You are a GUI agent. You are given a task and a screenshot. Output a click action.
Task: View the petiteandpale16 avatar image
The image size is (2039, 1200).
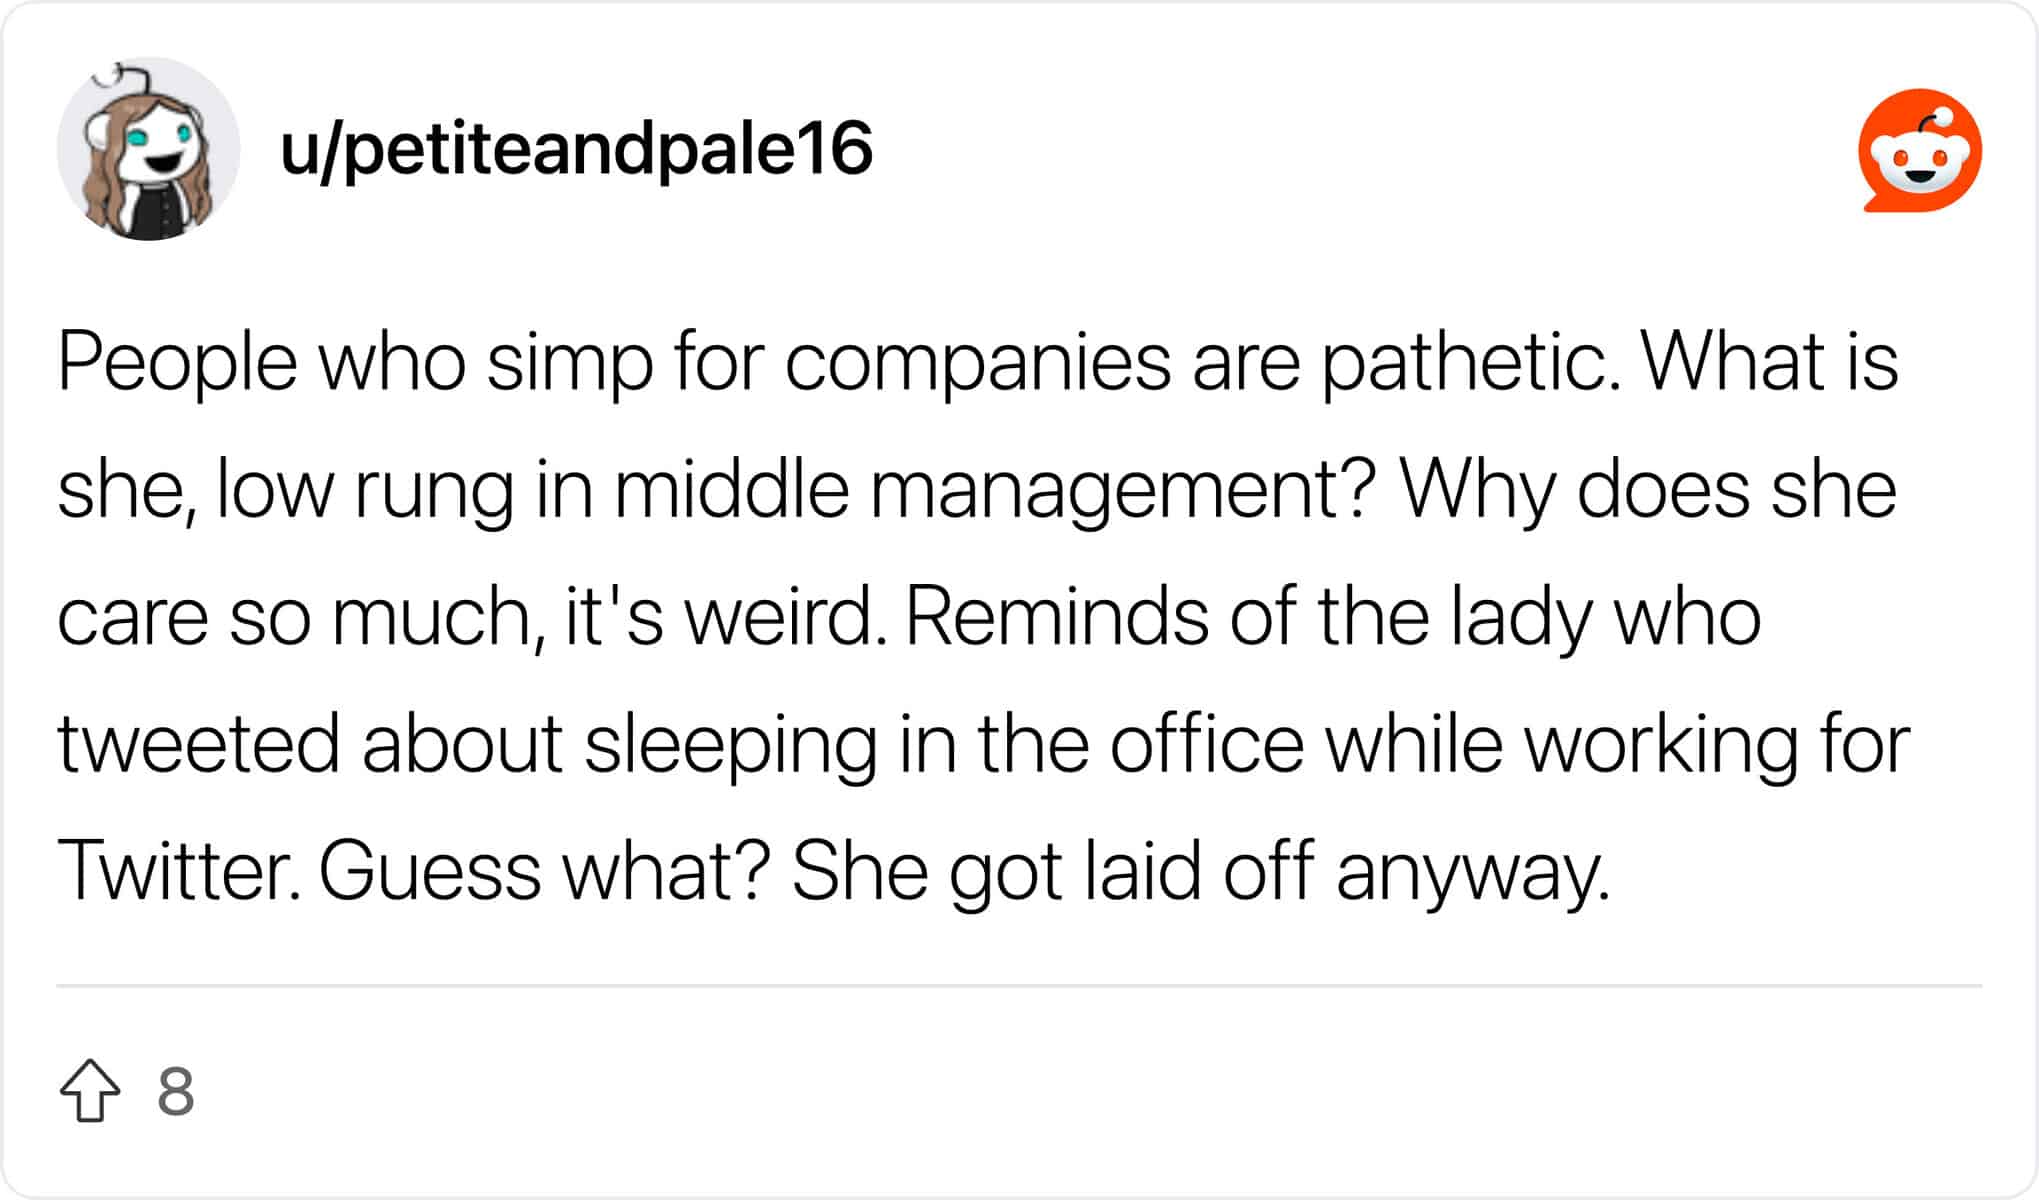pos(148,149)
